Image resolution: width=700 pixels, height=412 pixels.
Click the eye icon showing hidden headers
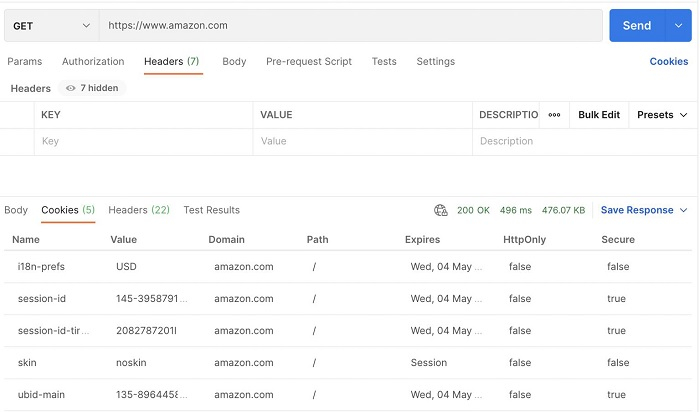click(x=71, y=88)
